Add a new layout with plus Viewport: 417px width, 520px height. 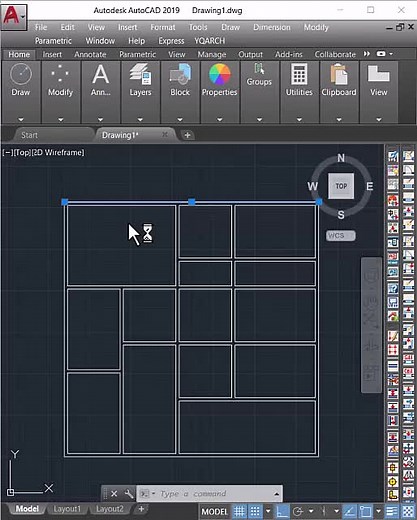point(141,509)
